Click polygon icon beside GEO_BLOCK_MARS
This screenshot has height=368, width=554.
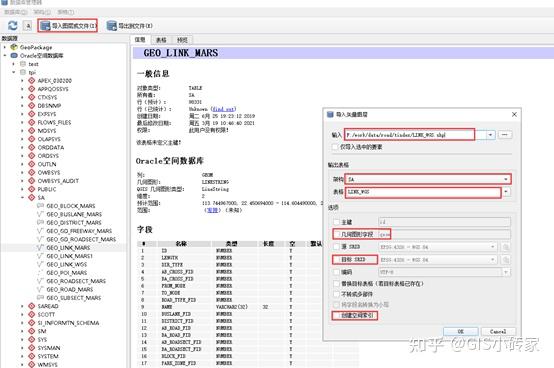coord(40,206)
